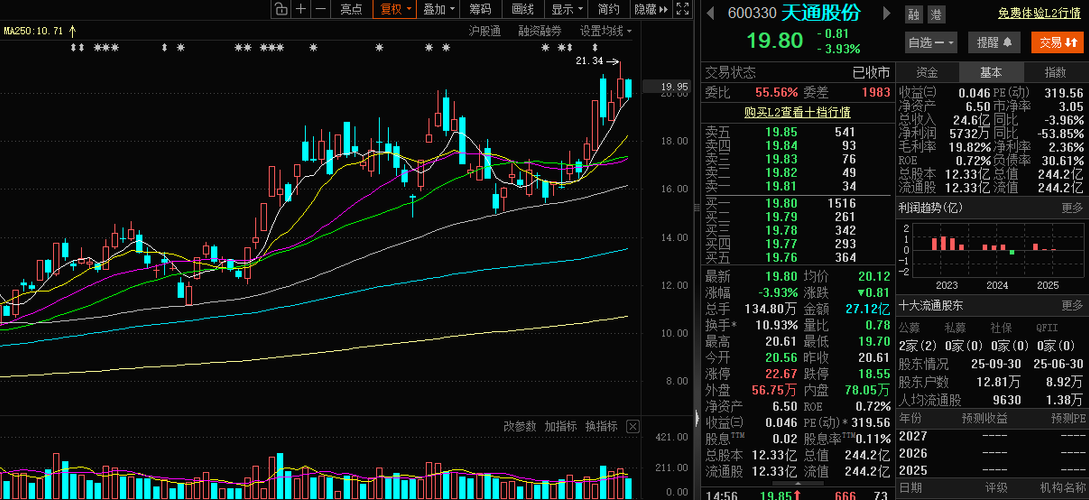Toggle the 亮点 highlights button
Viewport: 1089px width, 500px height.
(x=351, y=9)
